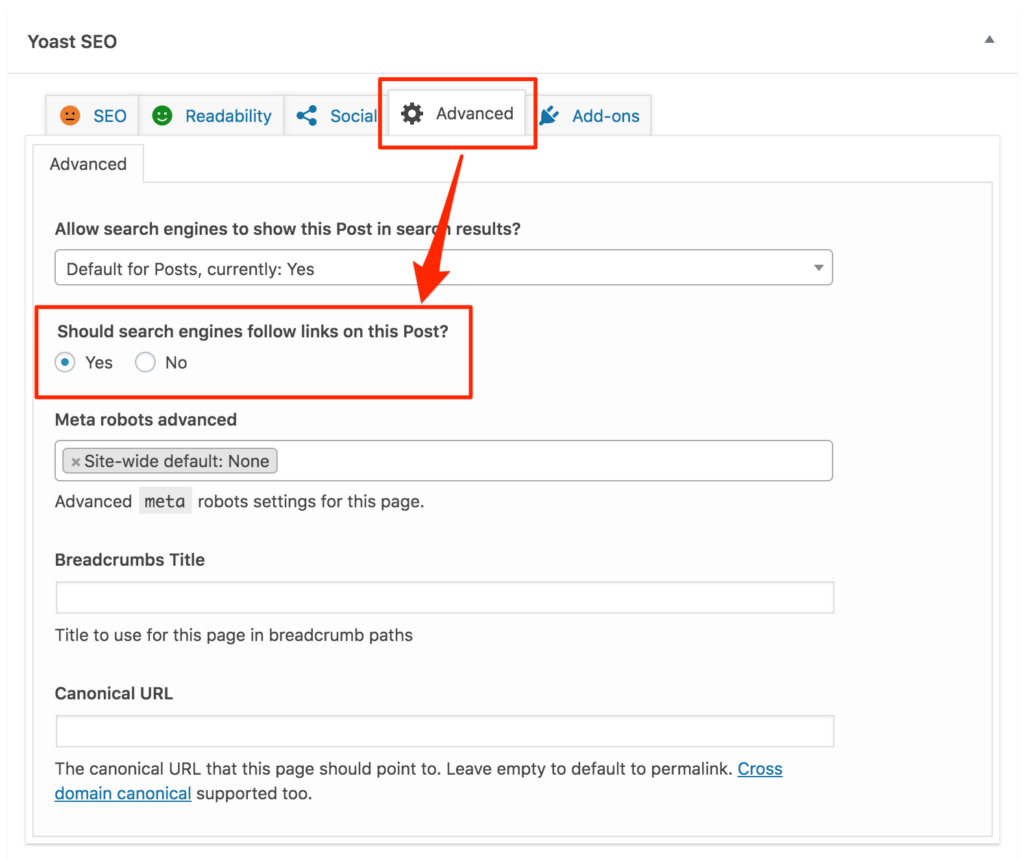Click the 'Should search engines follow links' question
The height and width of the screenshot is (859, 1024).
coord(253,331)
